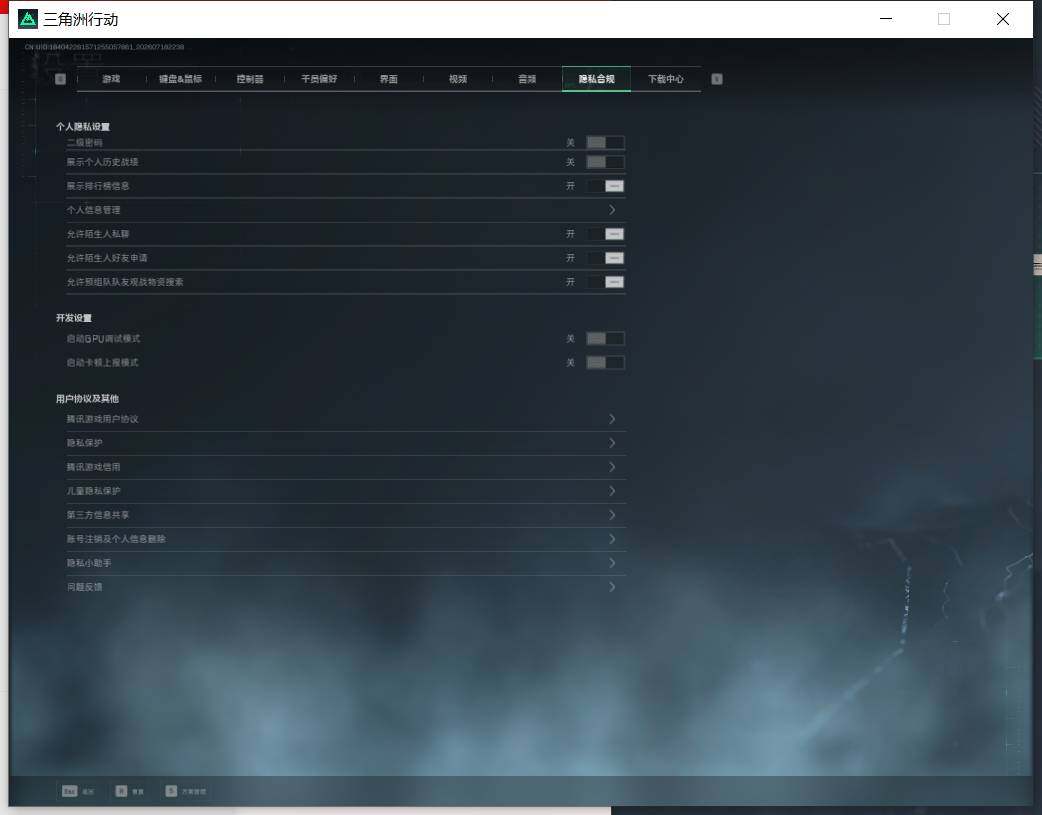Click the arrow on 隐私小助手 row
Screen dimensions: 1042x815
pos(612,563)
